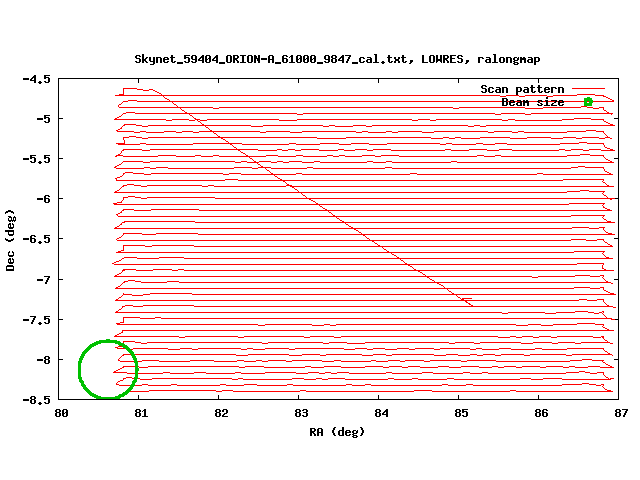This screenshot has width=640, height=480.
Task: Click the y-axis tick label -5.5
Action: tap(37, 159)
